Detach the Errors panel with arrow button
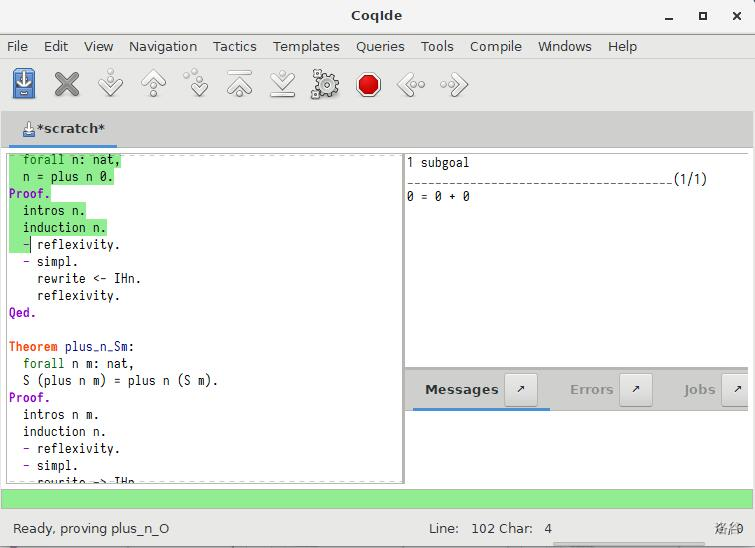 (x=635, y=389)
